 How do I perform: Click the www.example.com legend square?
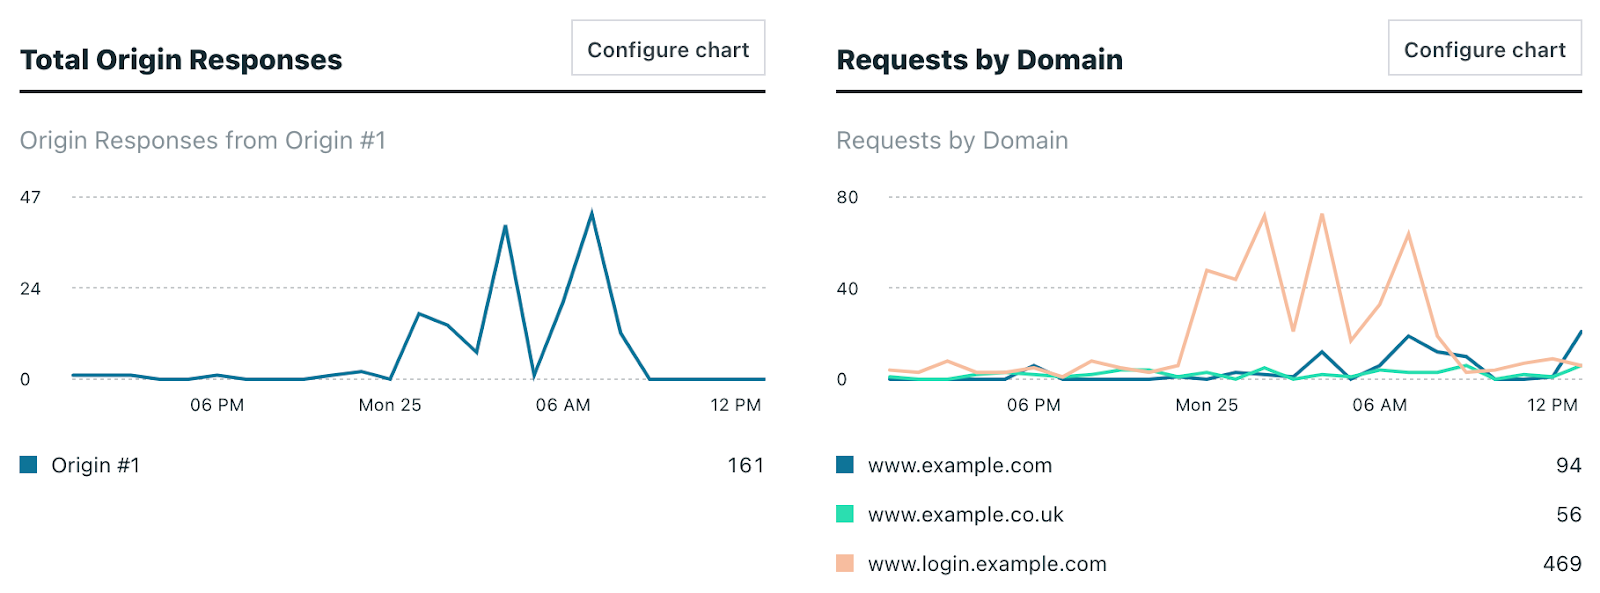[845, 465]
